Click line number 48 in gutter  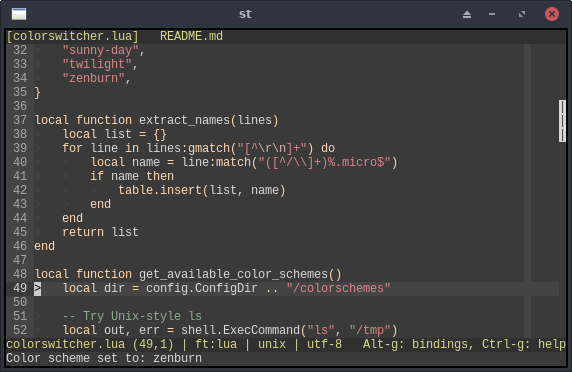point(20,274)
